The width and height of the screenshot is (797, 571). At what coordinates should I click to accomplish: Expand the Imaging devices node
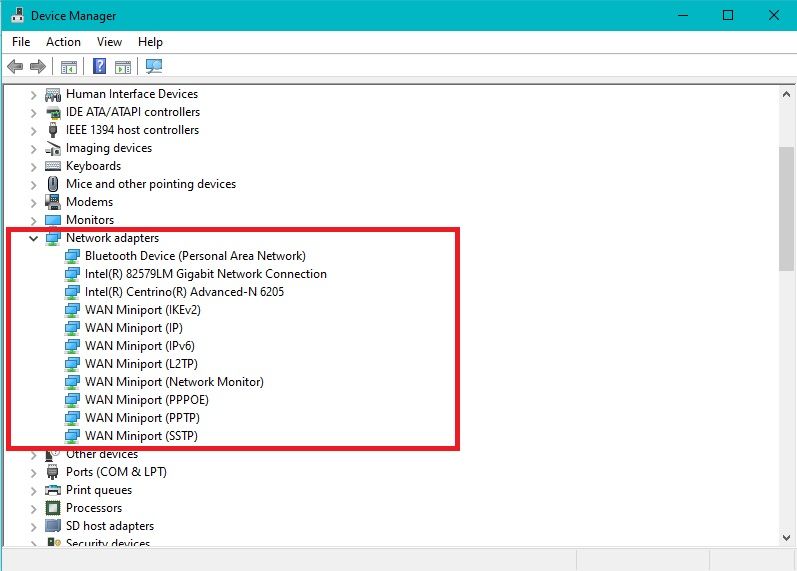coord(34,148)
